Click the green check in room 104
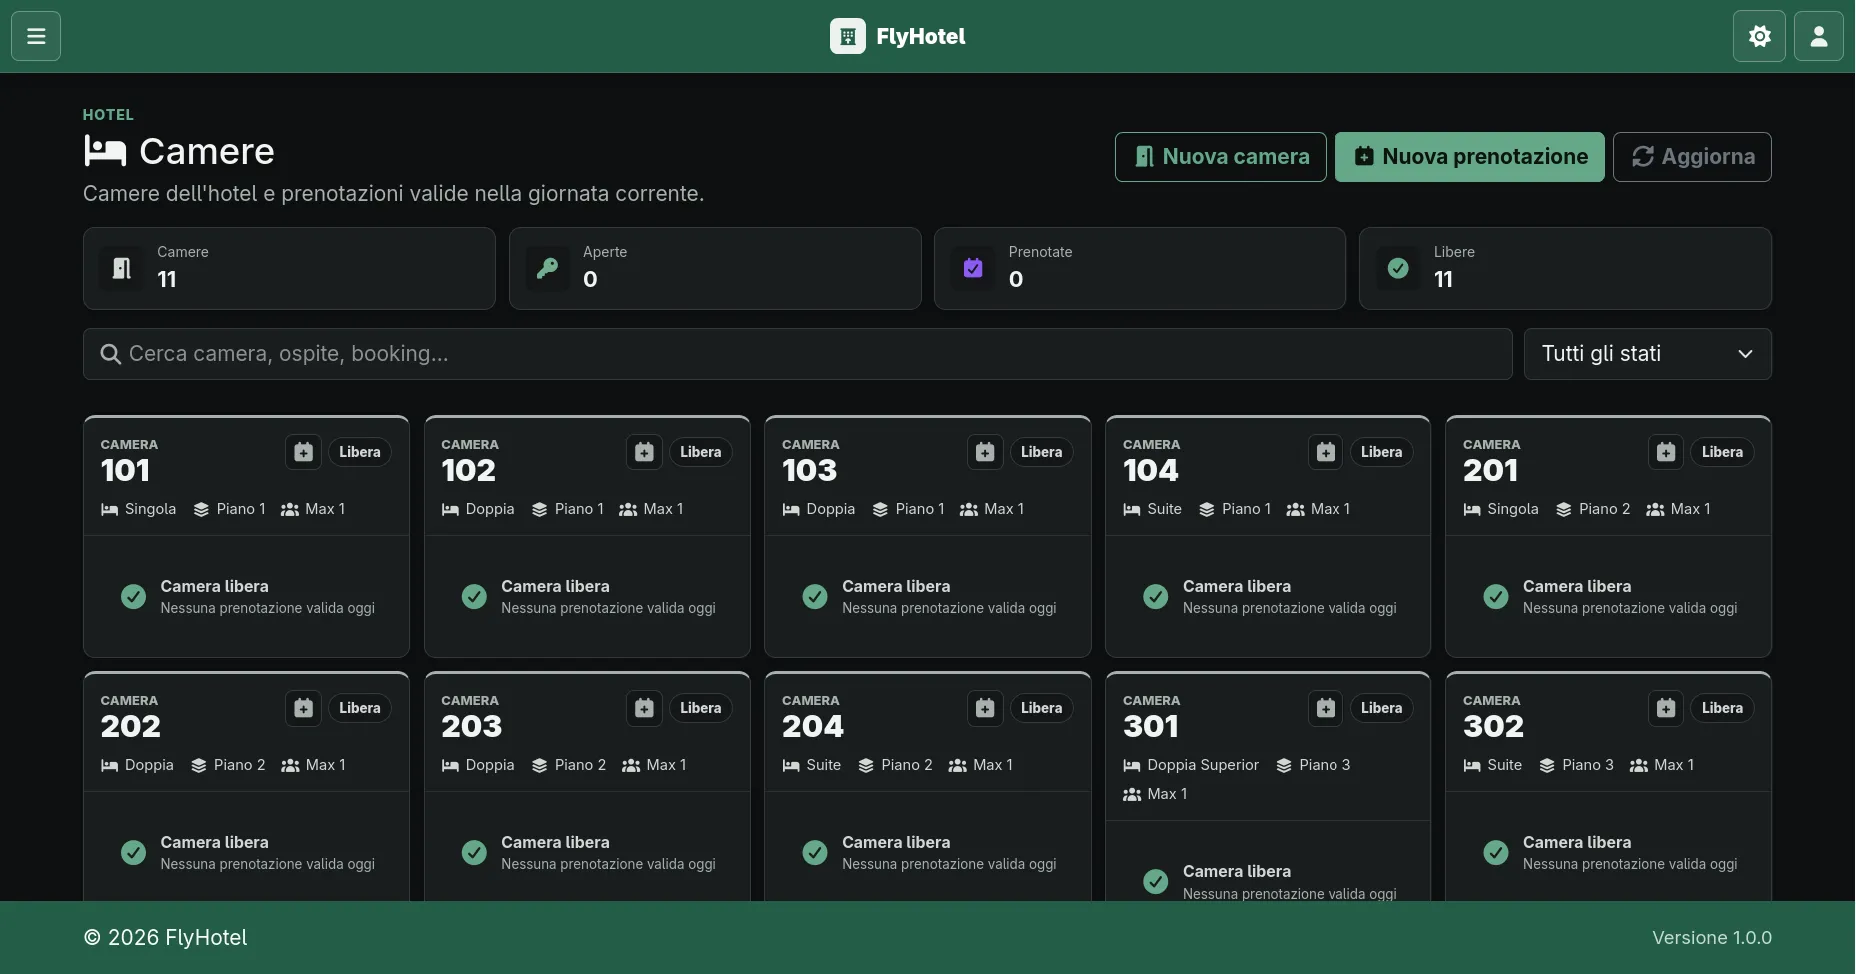The height and width of the screenshot is (974, 1856). [x=1155, y=597]
